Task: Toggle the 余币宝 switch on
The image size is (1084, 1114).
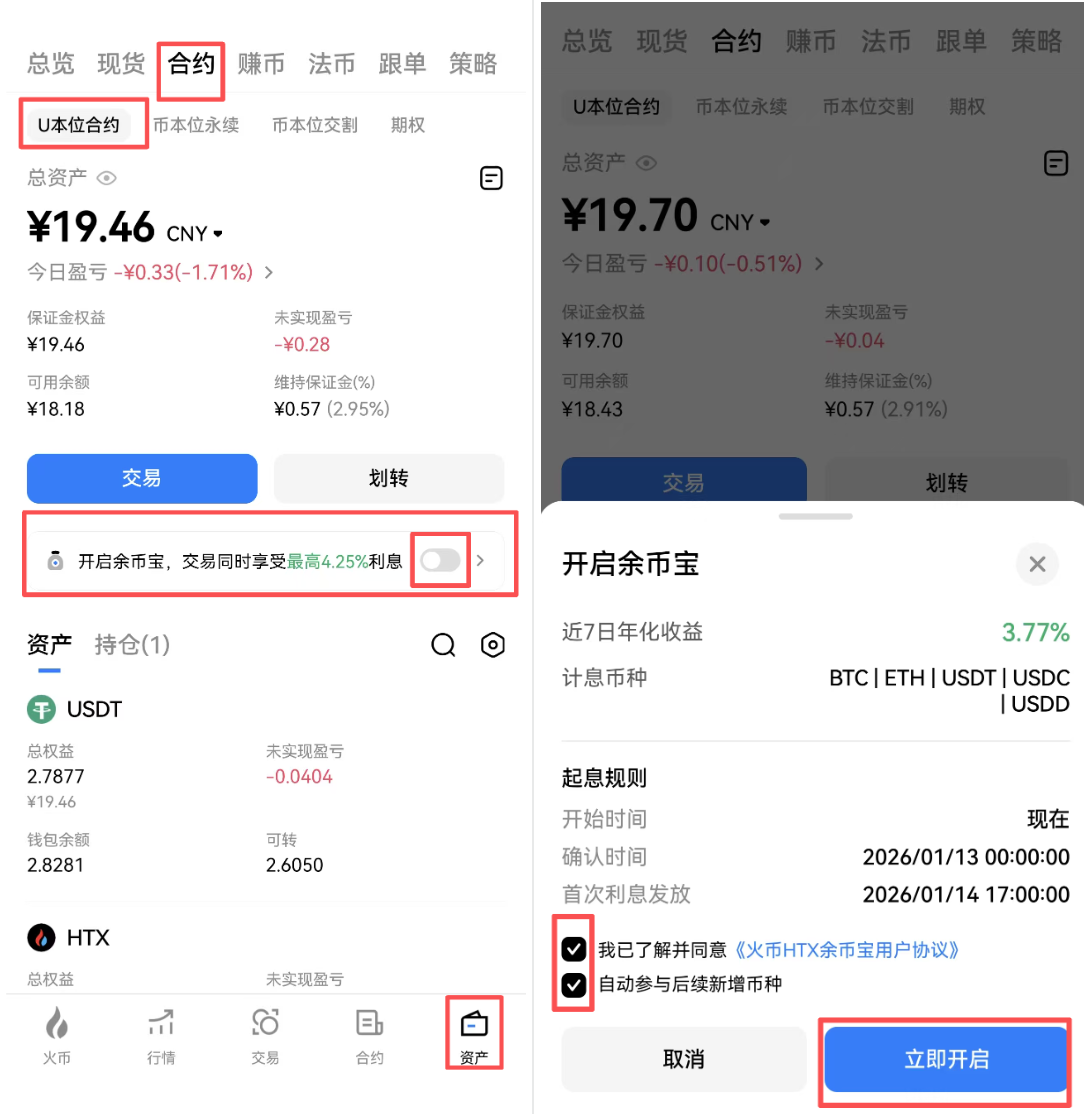Action: [x=440, y=561]
